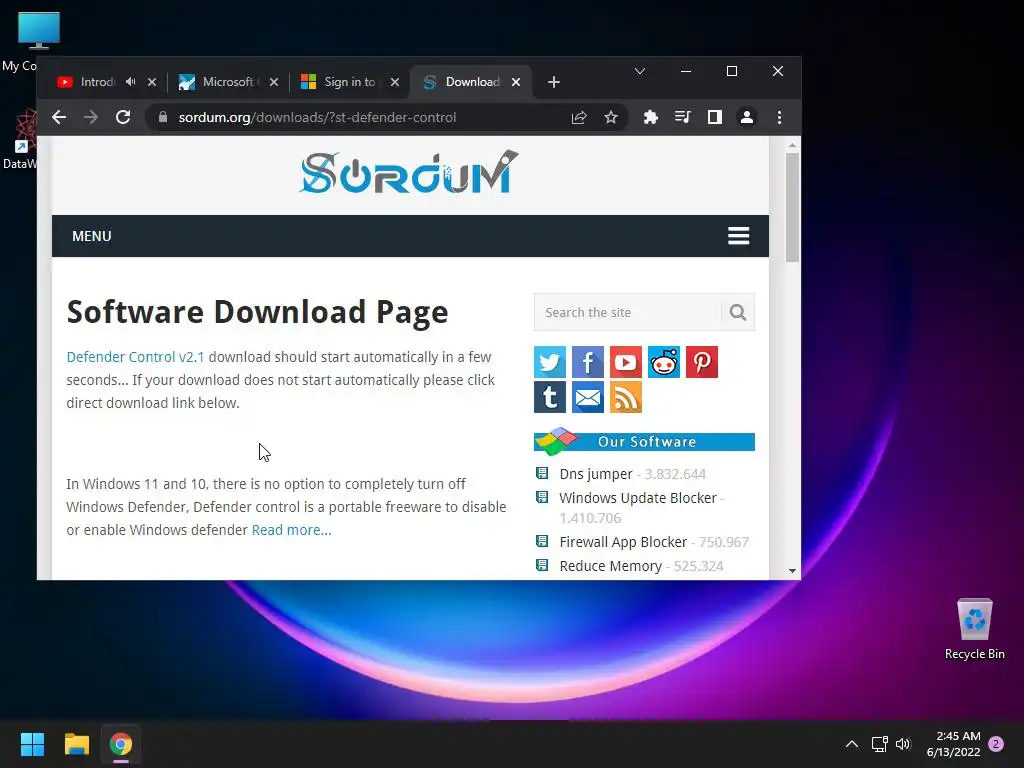Click the Search the site field
The height and width of the screenshot is (768, 1024).
tap(628, 312)
